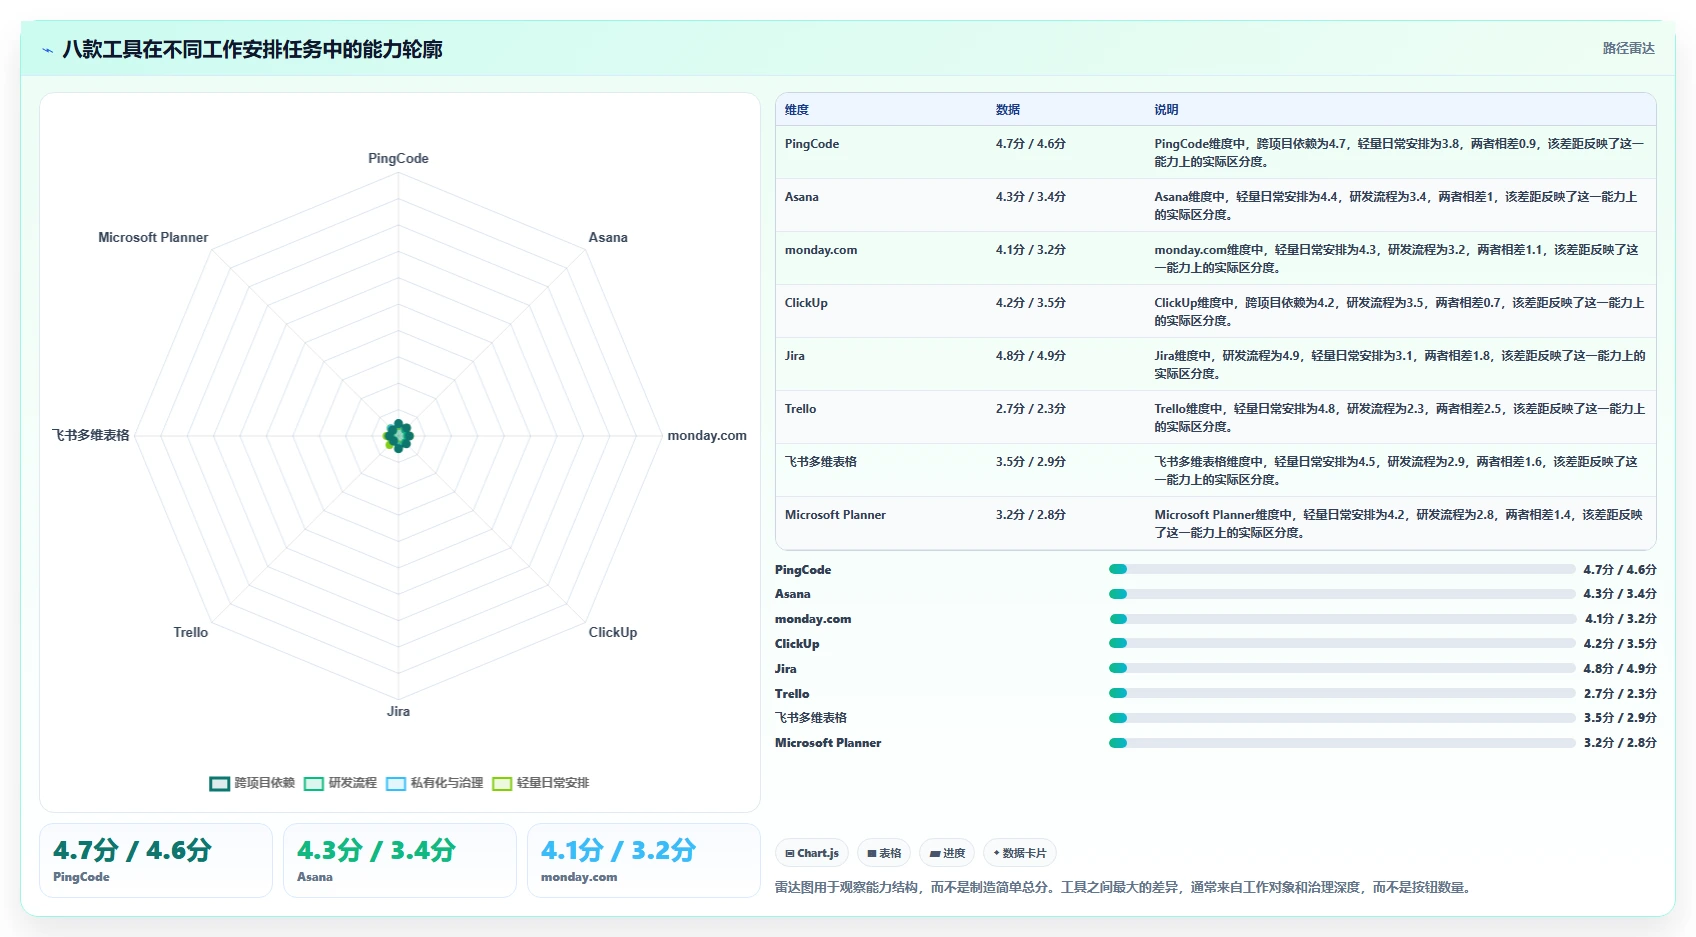Click the 路径雷达 label in header
Screen dimensions: 1696x937
pyautogui.click(x=1628, y=48)
